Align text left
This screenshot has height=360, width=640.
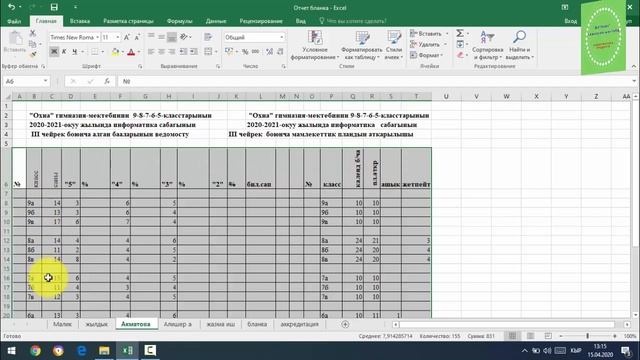pyautogui.click(x=151, y=52)
